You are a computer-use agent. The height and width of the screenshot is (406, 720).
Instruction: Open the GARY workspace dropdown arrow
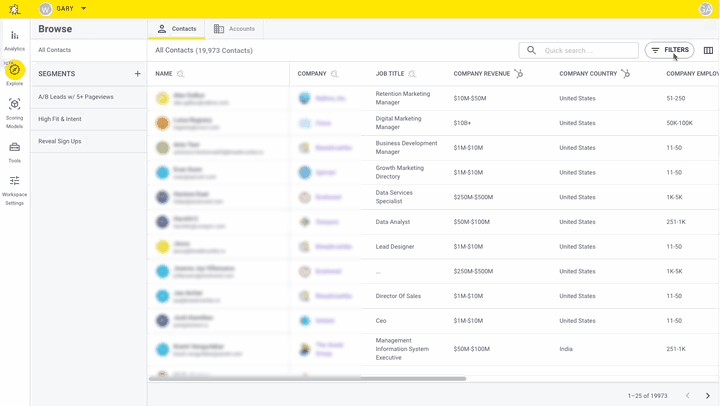[83, 8]
